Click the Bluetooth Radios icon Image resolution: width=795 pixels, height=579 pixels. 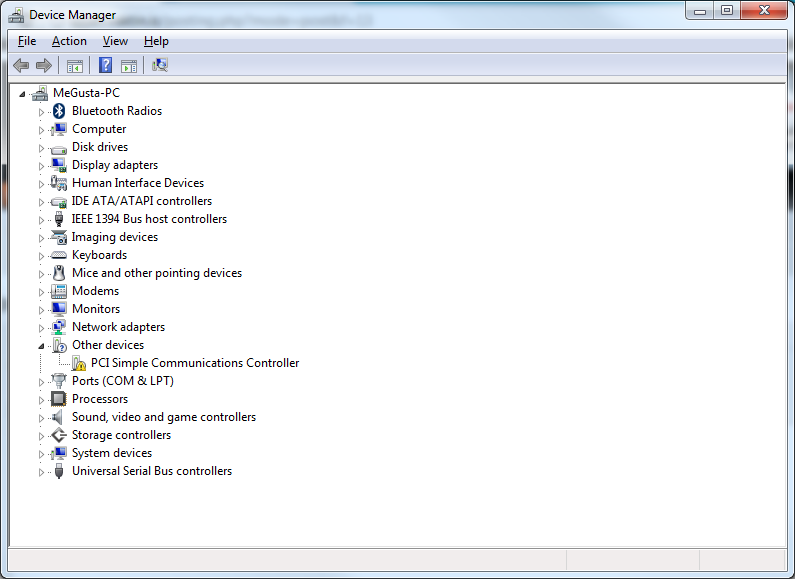pyautogui.click(x=59, y=111)
